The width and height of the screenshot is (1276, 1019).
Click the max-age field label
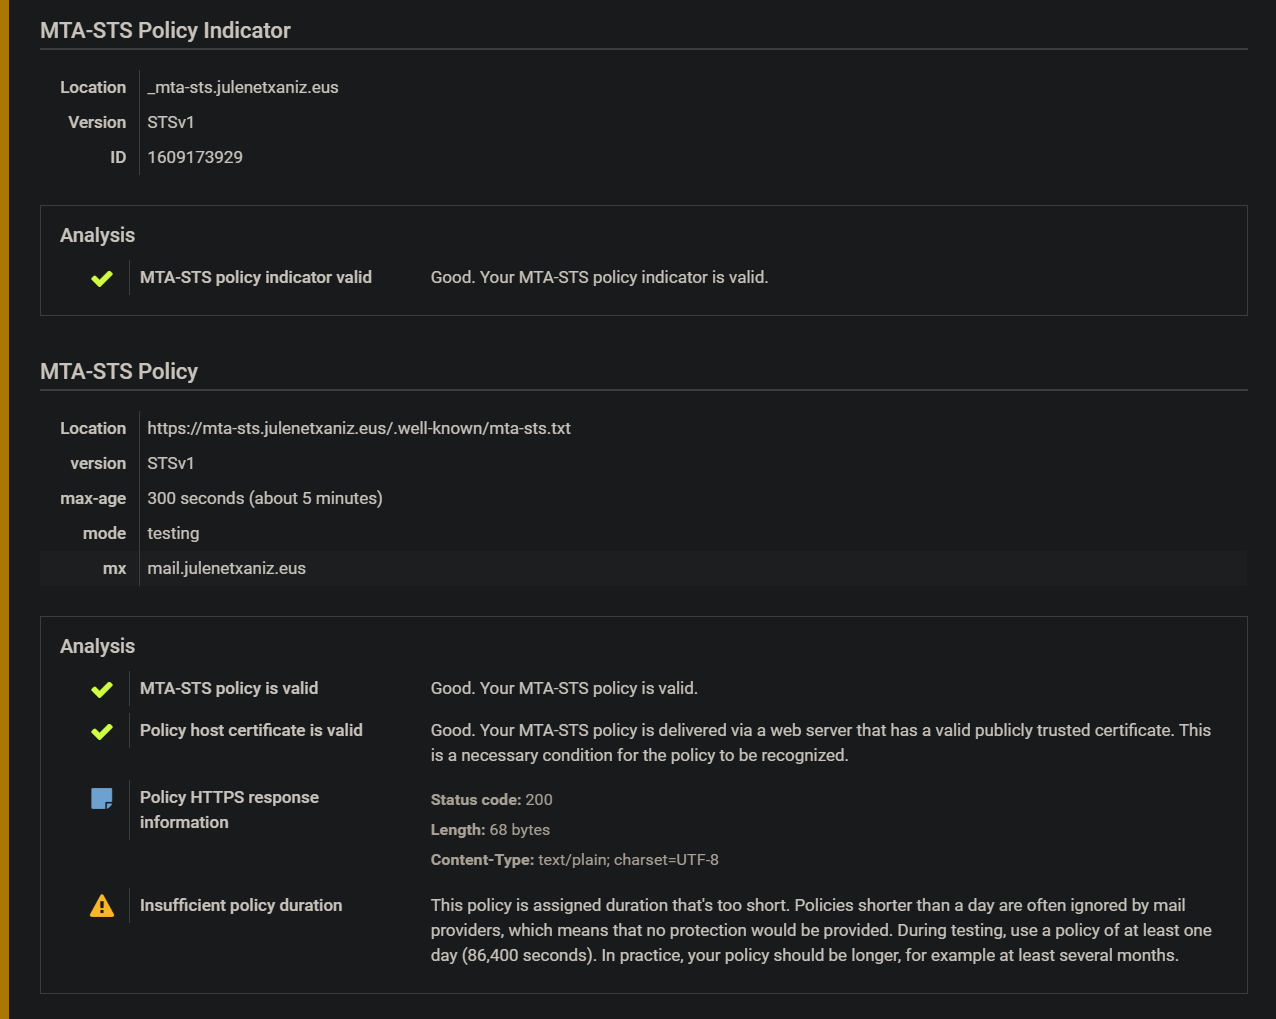pyautogui.click(x=93, y=498)
